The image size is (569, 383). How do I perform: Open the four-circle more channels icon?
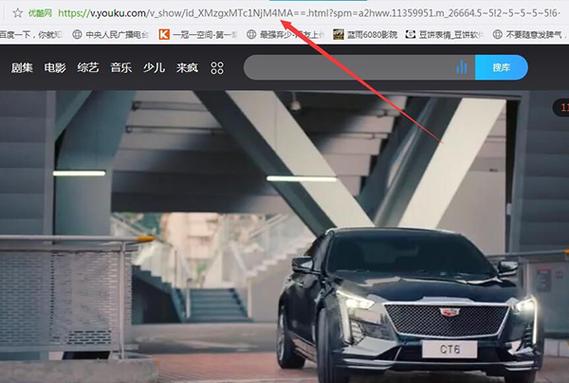[217, 68]
